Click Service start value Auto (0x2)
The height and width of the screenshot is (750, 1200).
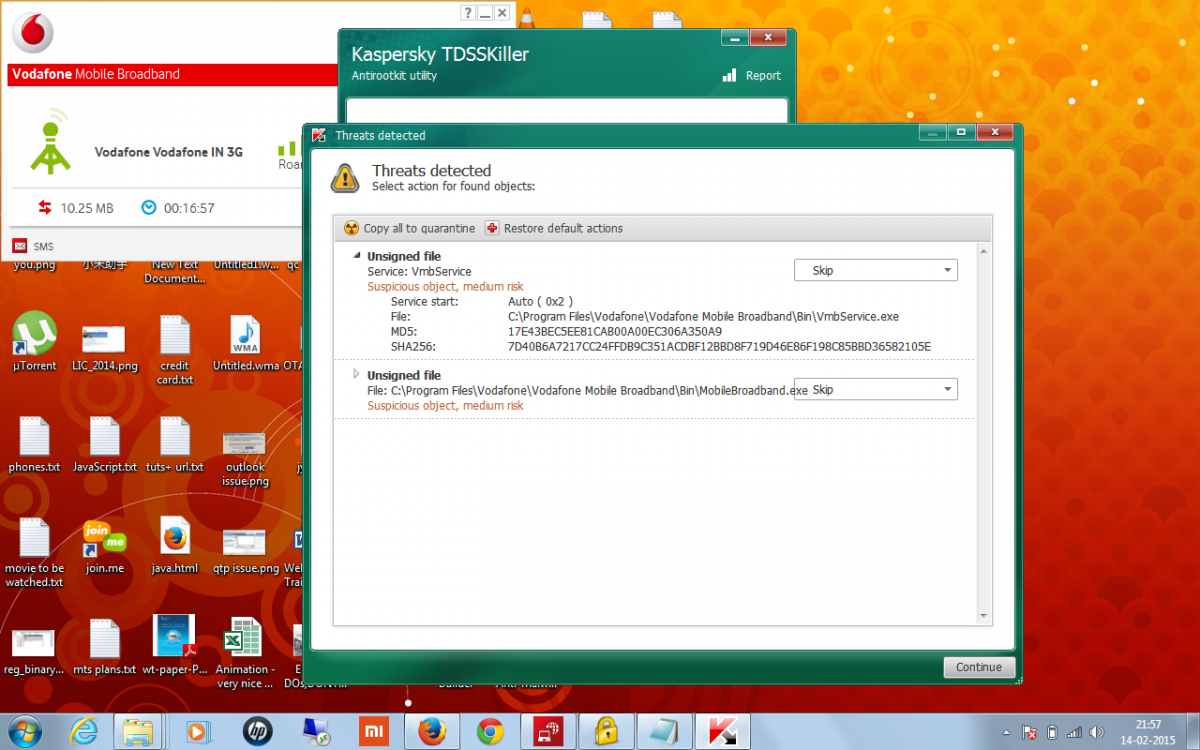tap(540, 301)
